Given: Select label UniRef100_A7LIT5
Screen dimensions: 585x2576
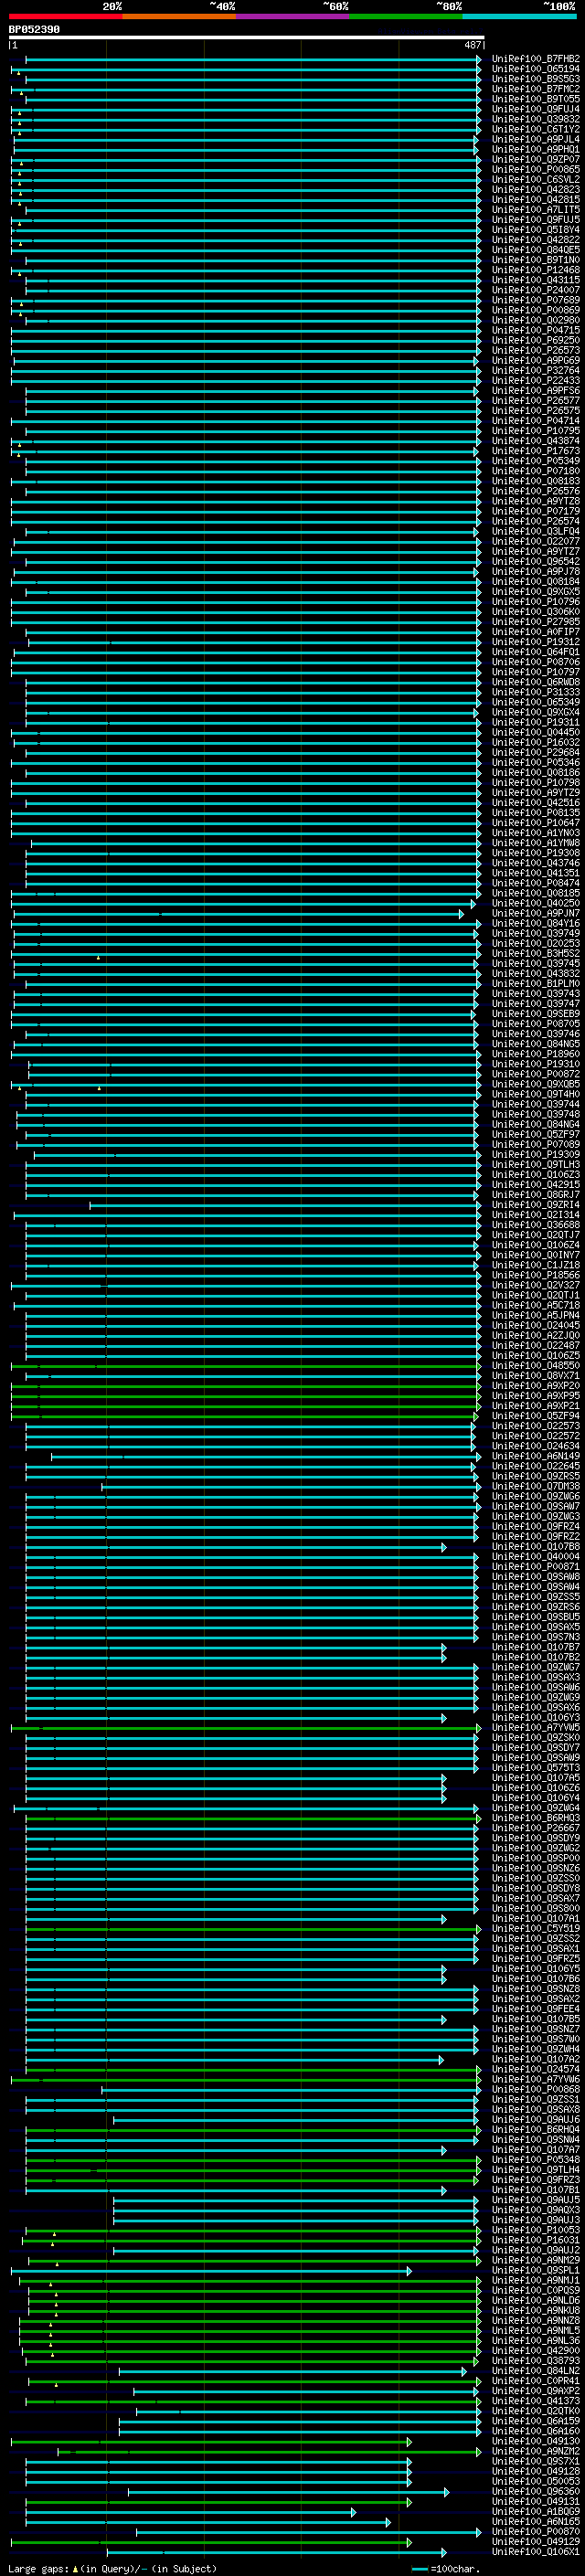Looking at the screenshot, I should [x=536, y=210].
